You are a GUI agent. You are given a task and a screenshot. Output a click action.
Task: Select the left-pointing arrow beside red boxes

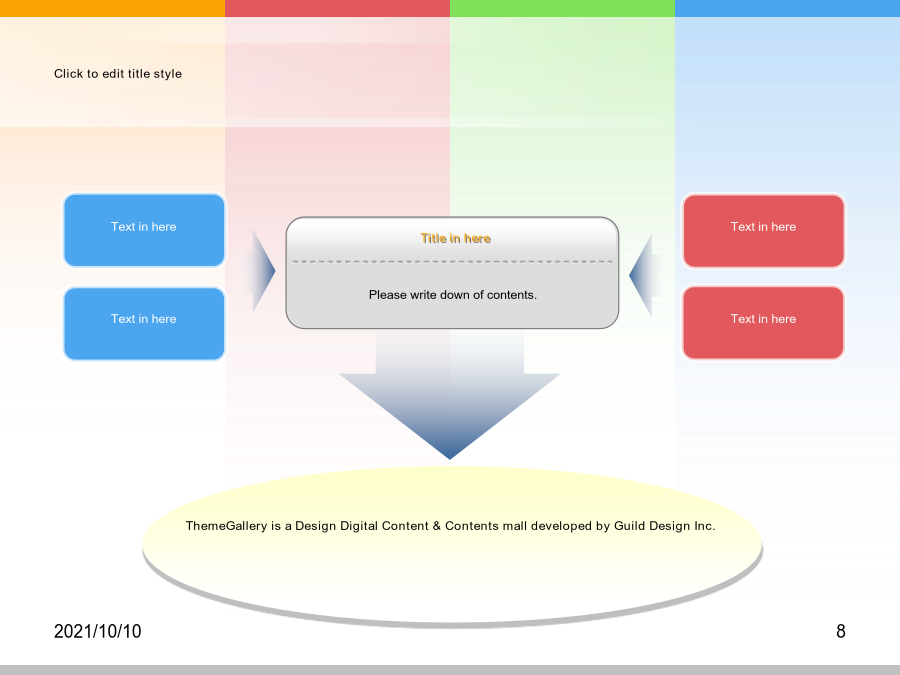647,276
